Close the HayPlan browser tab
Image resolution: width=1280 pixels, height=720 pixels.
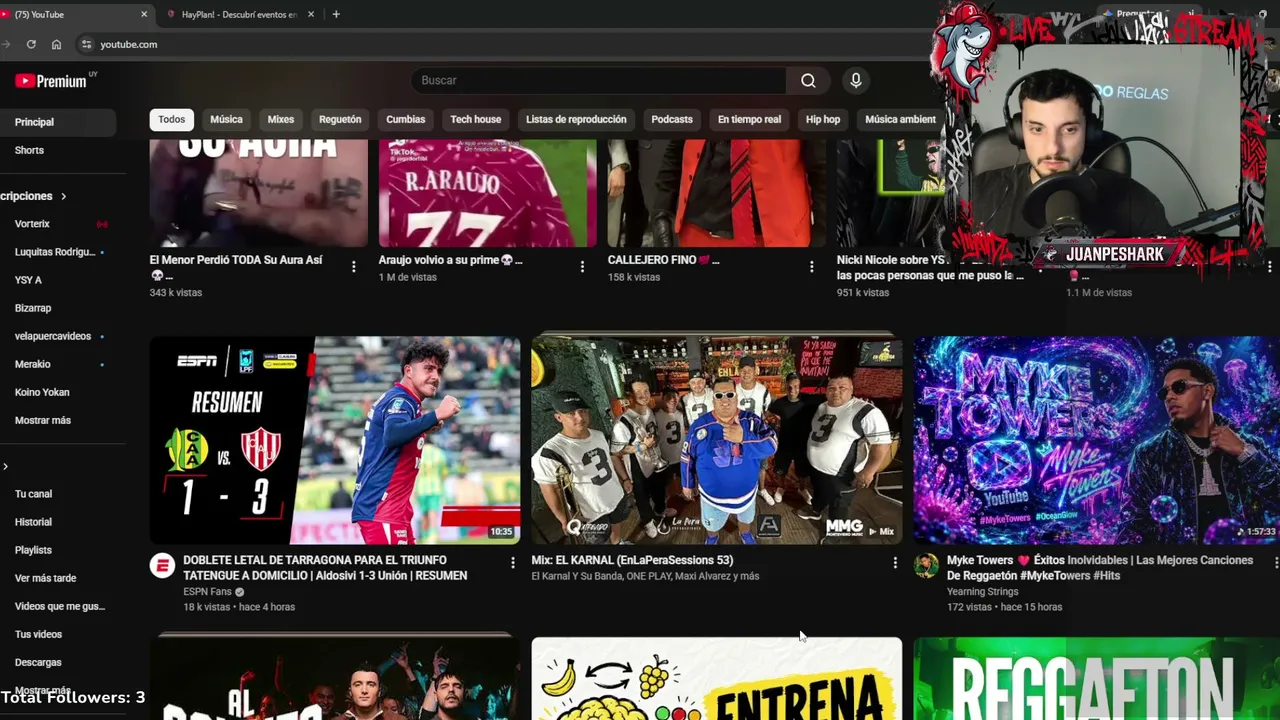point(311,14)
